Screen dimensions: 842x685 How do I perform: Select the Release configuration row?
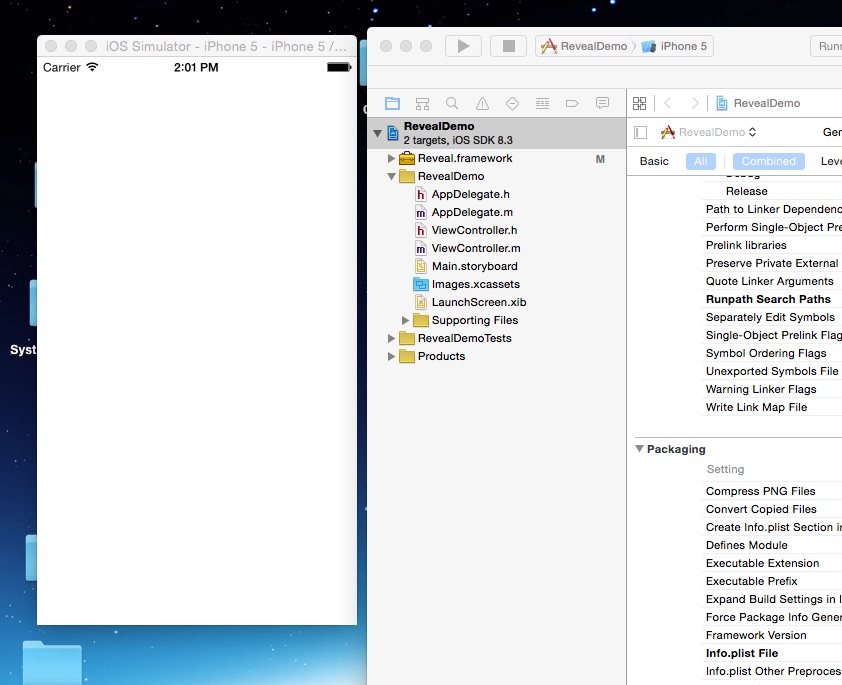pyautogui.click(x=746, y=191)
